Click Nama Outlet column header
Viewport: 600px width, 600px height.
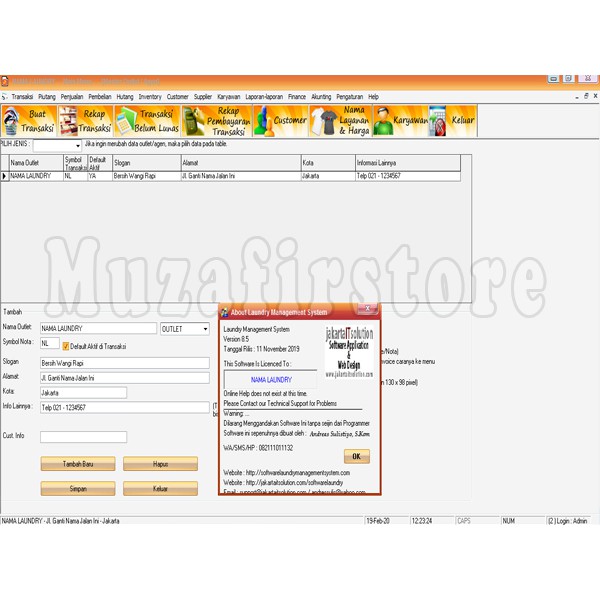(x=36, y=163)
